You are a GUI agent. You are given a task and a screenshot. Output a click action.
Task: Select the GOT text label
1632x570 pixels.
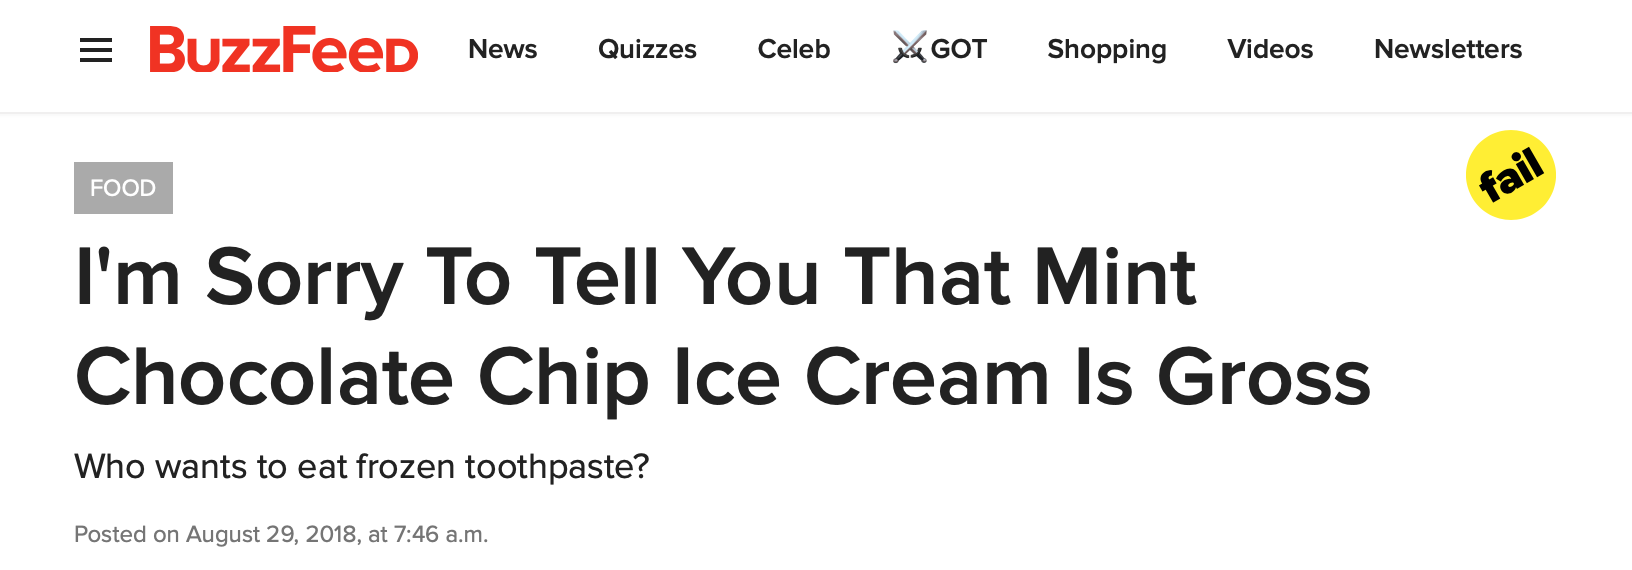click(x=959, y=49)
